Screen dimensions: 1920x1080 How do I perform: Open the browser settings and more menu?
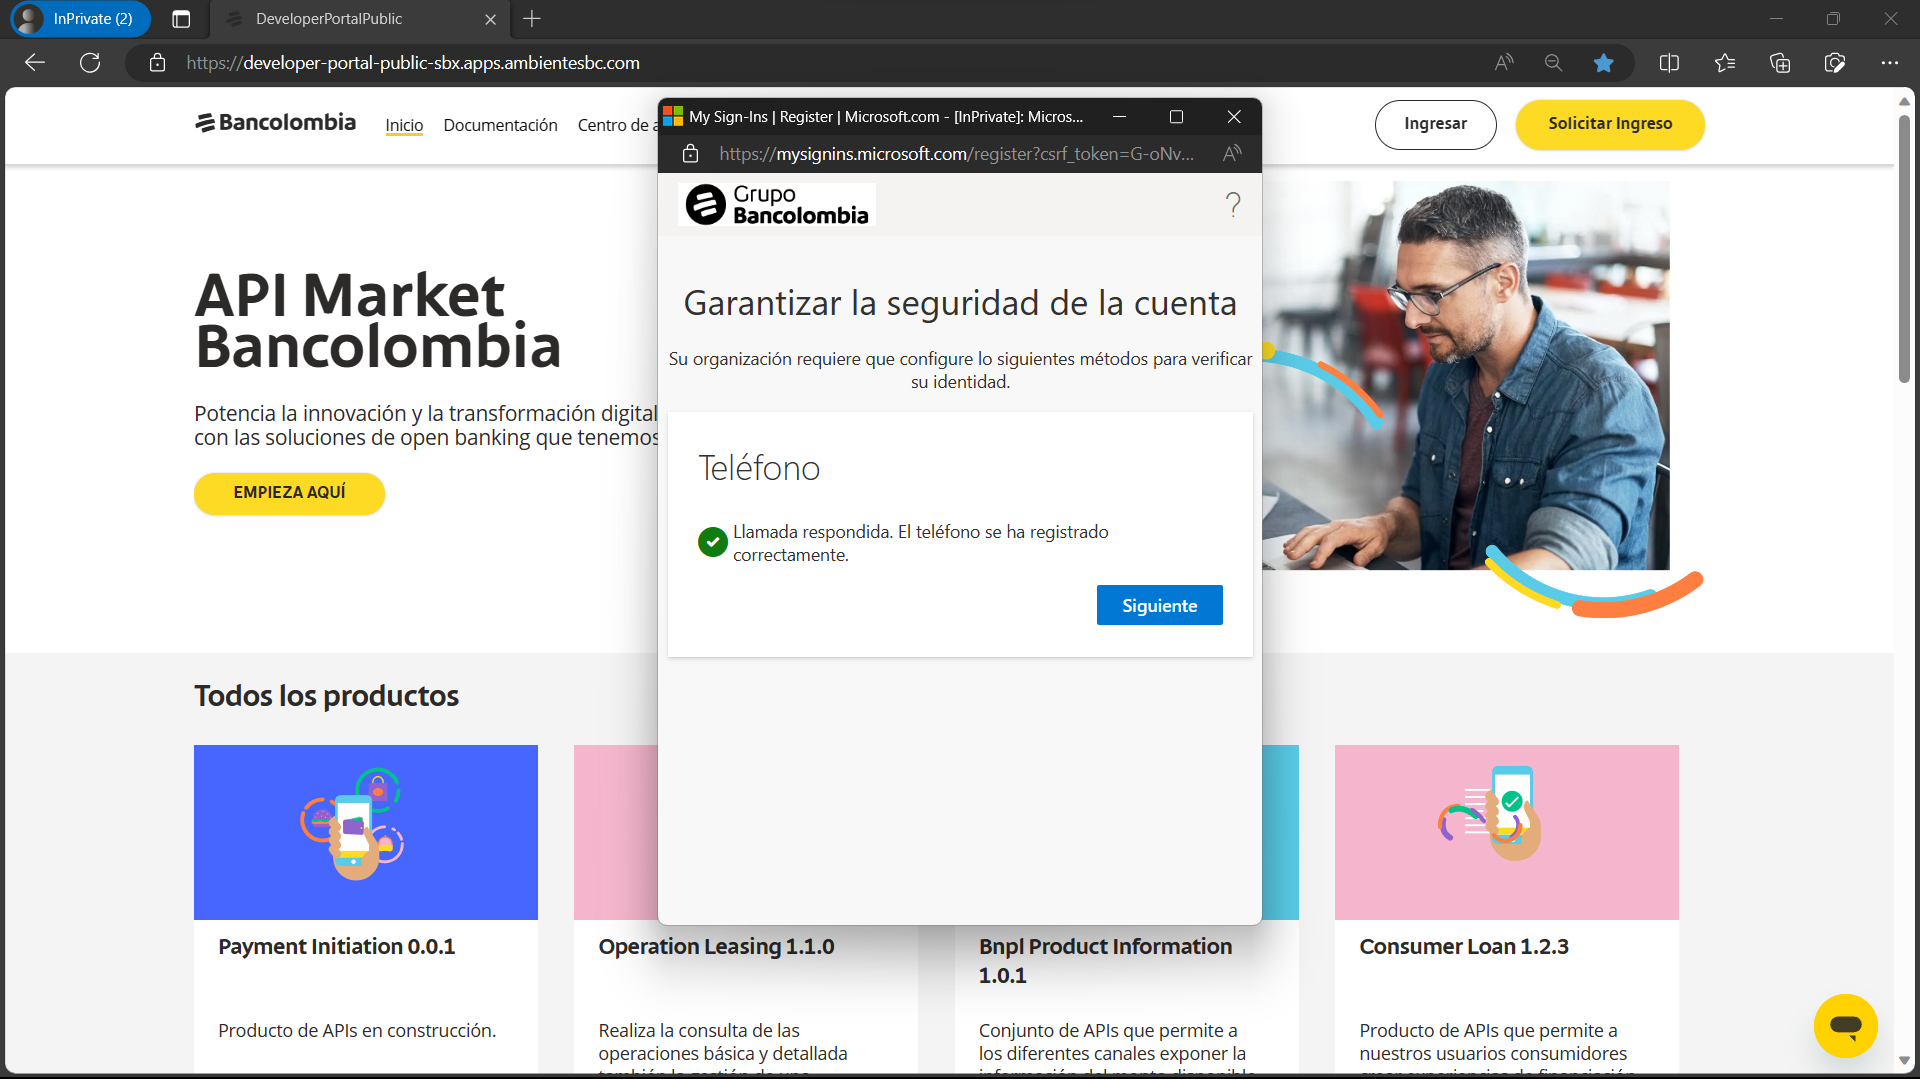pyautogui.click(x=1889, y=63)
